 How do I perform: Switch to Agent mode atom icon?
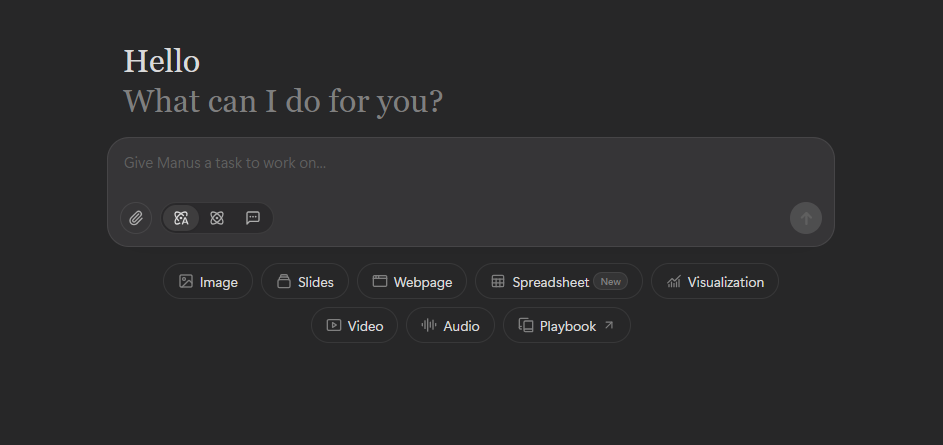tap(217, 218)
